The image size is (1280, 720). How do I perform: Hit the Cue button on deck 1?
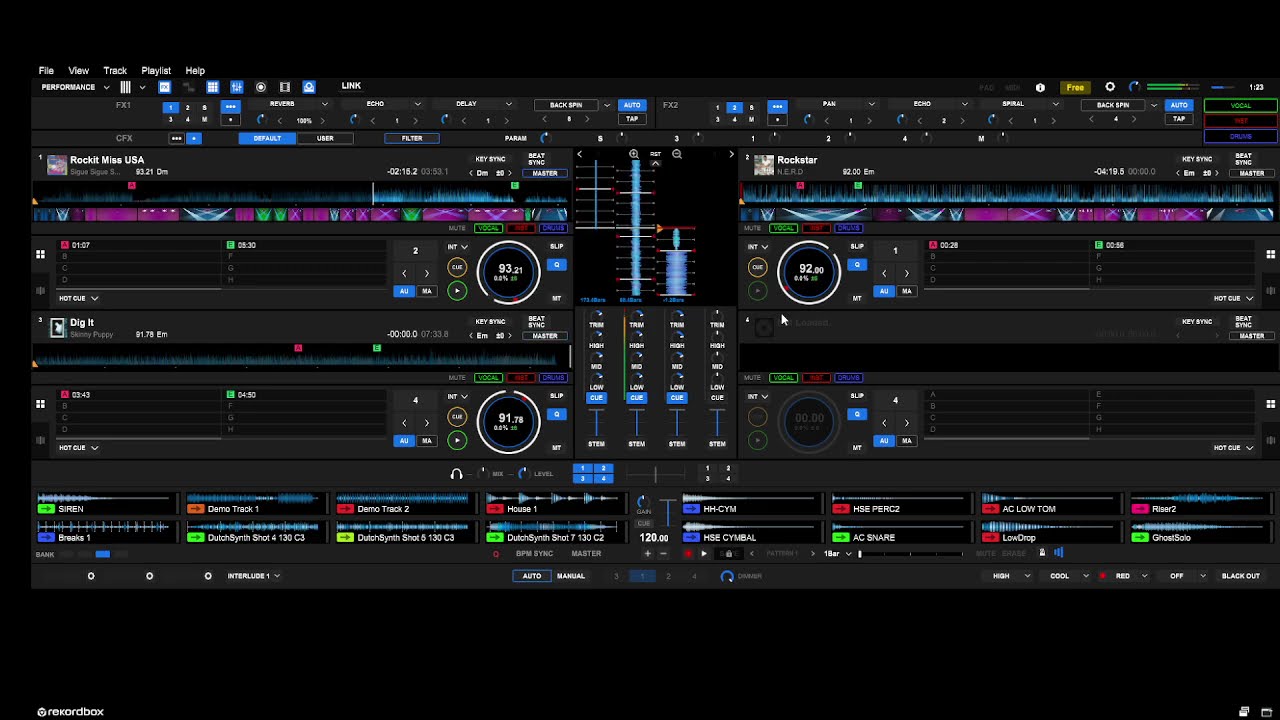tap(457, 267)
